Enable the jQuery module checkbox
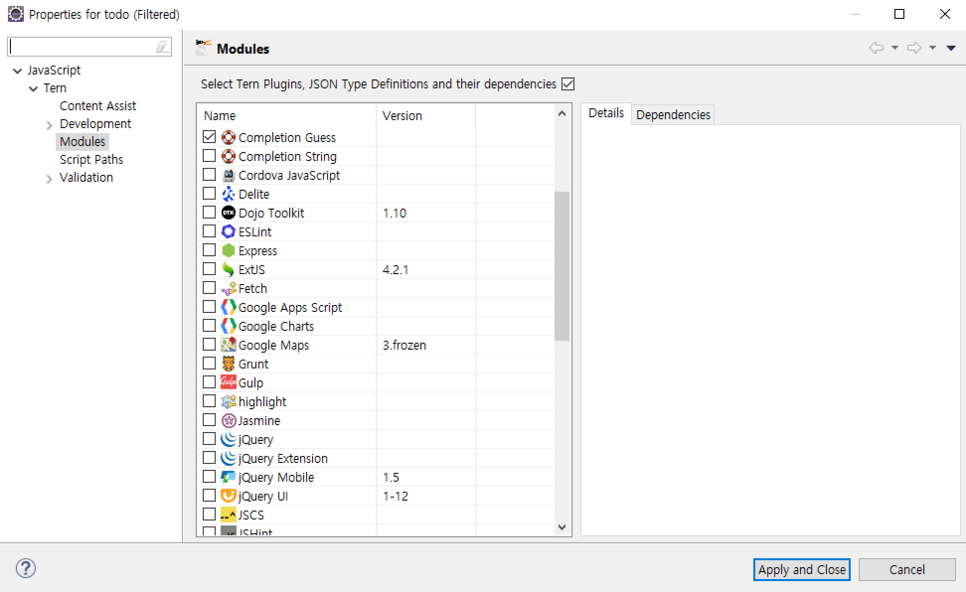 [209, 439]
